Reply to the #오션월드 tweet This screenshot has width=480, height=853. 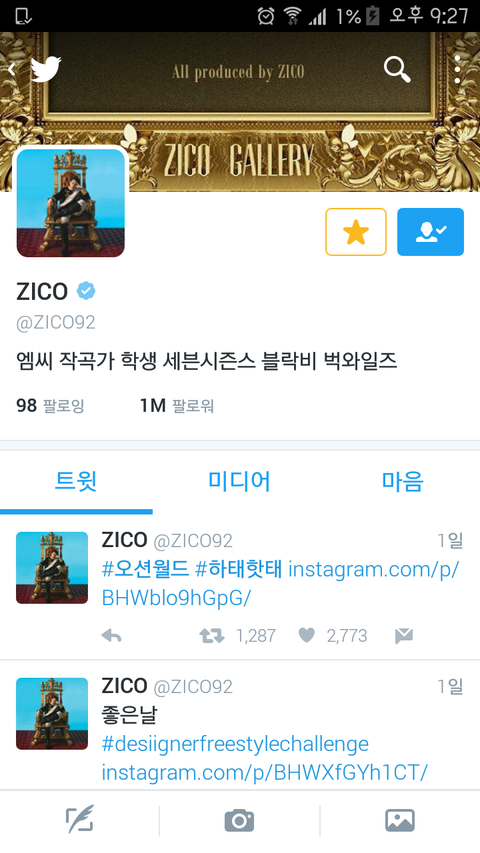(112, 635)
